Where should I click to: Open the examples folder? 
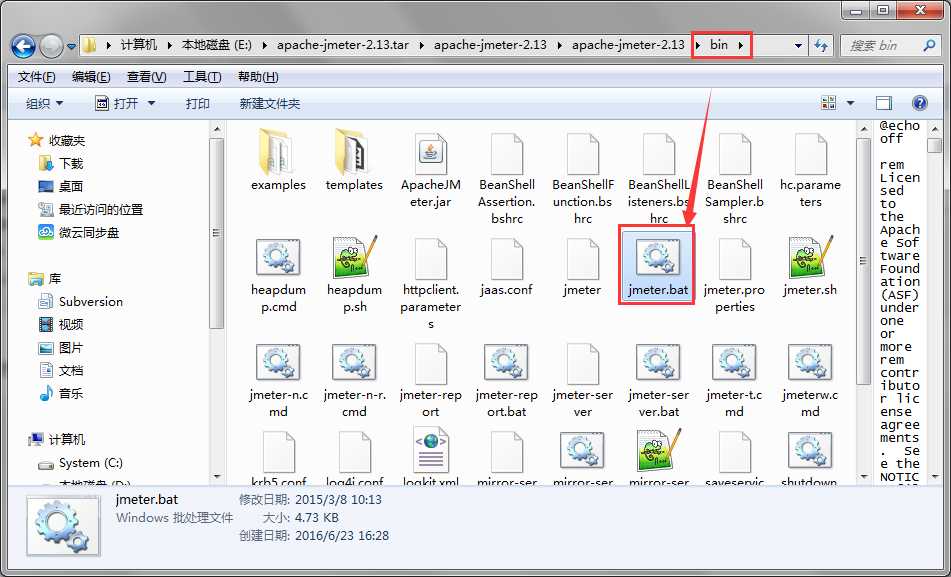[278, 160]
